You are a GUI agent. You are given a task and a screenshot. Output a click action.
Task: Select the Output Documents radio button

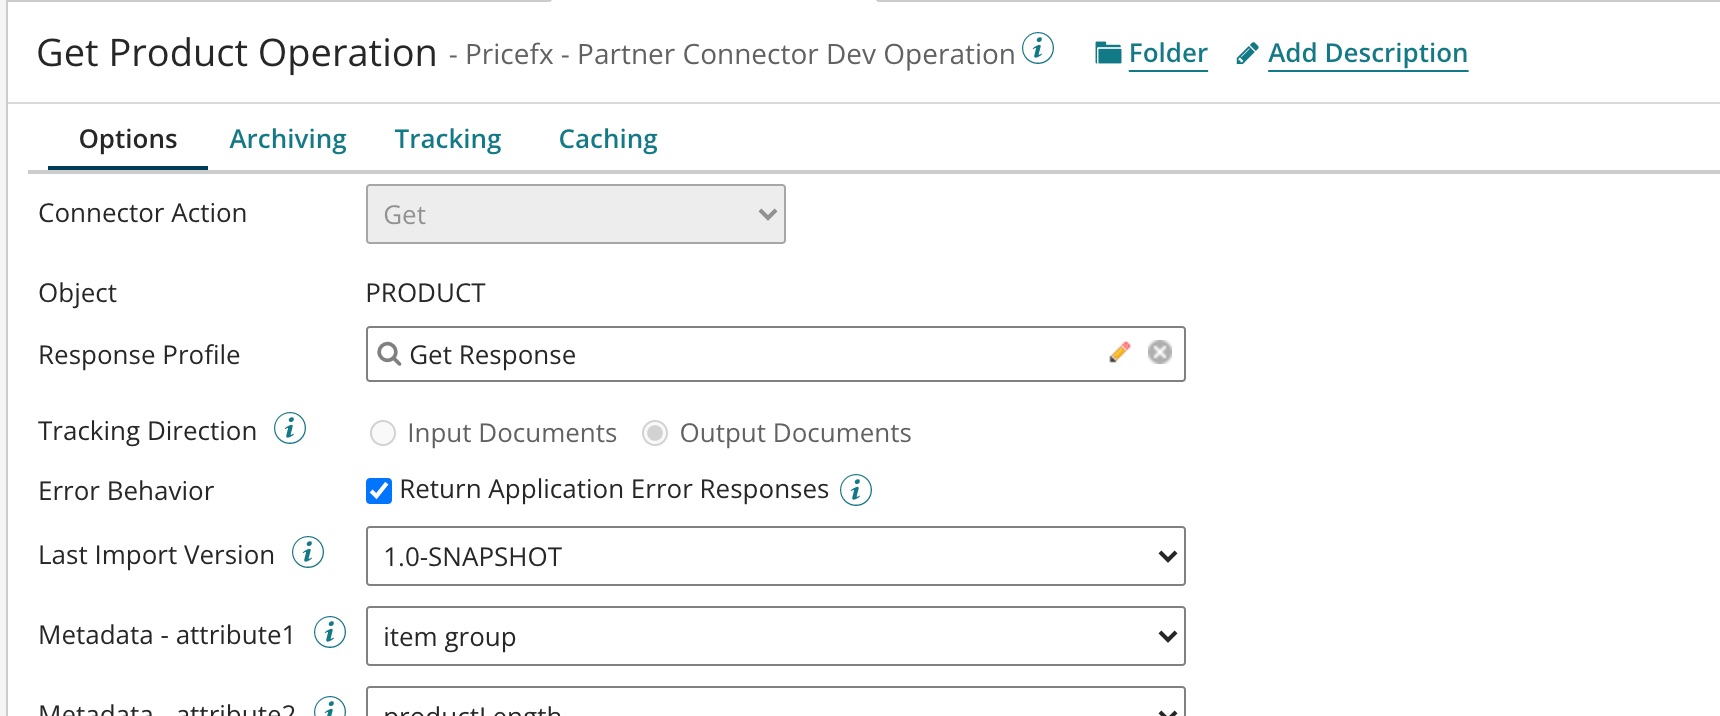point(655,433)
